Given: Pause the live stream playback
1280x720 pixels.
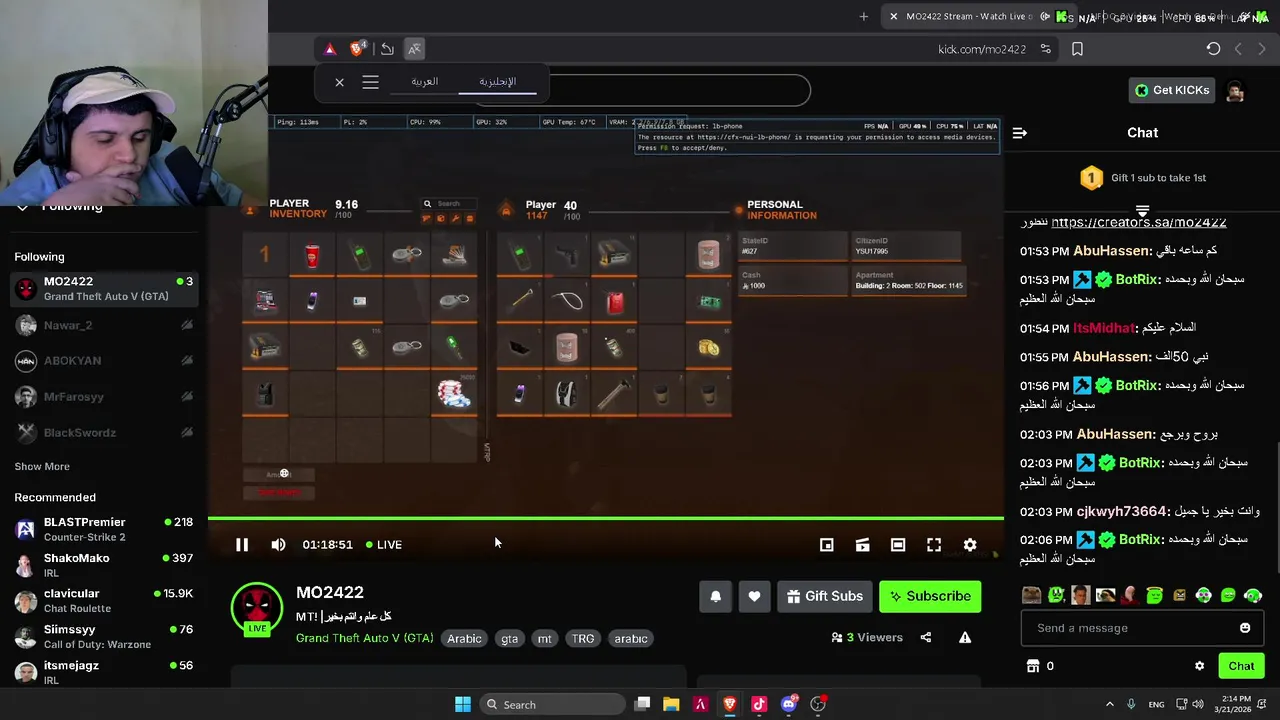Looking at the screenshot, I should click(x=242, y=544).
